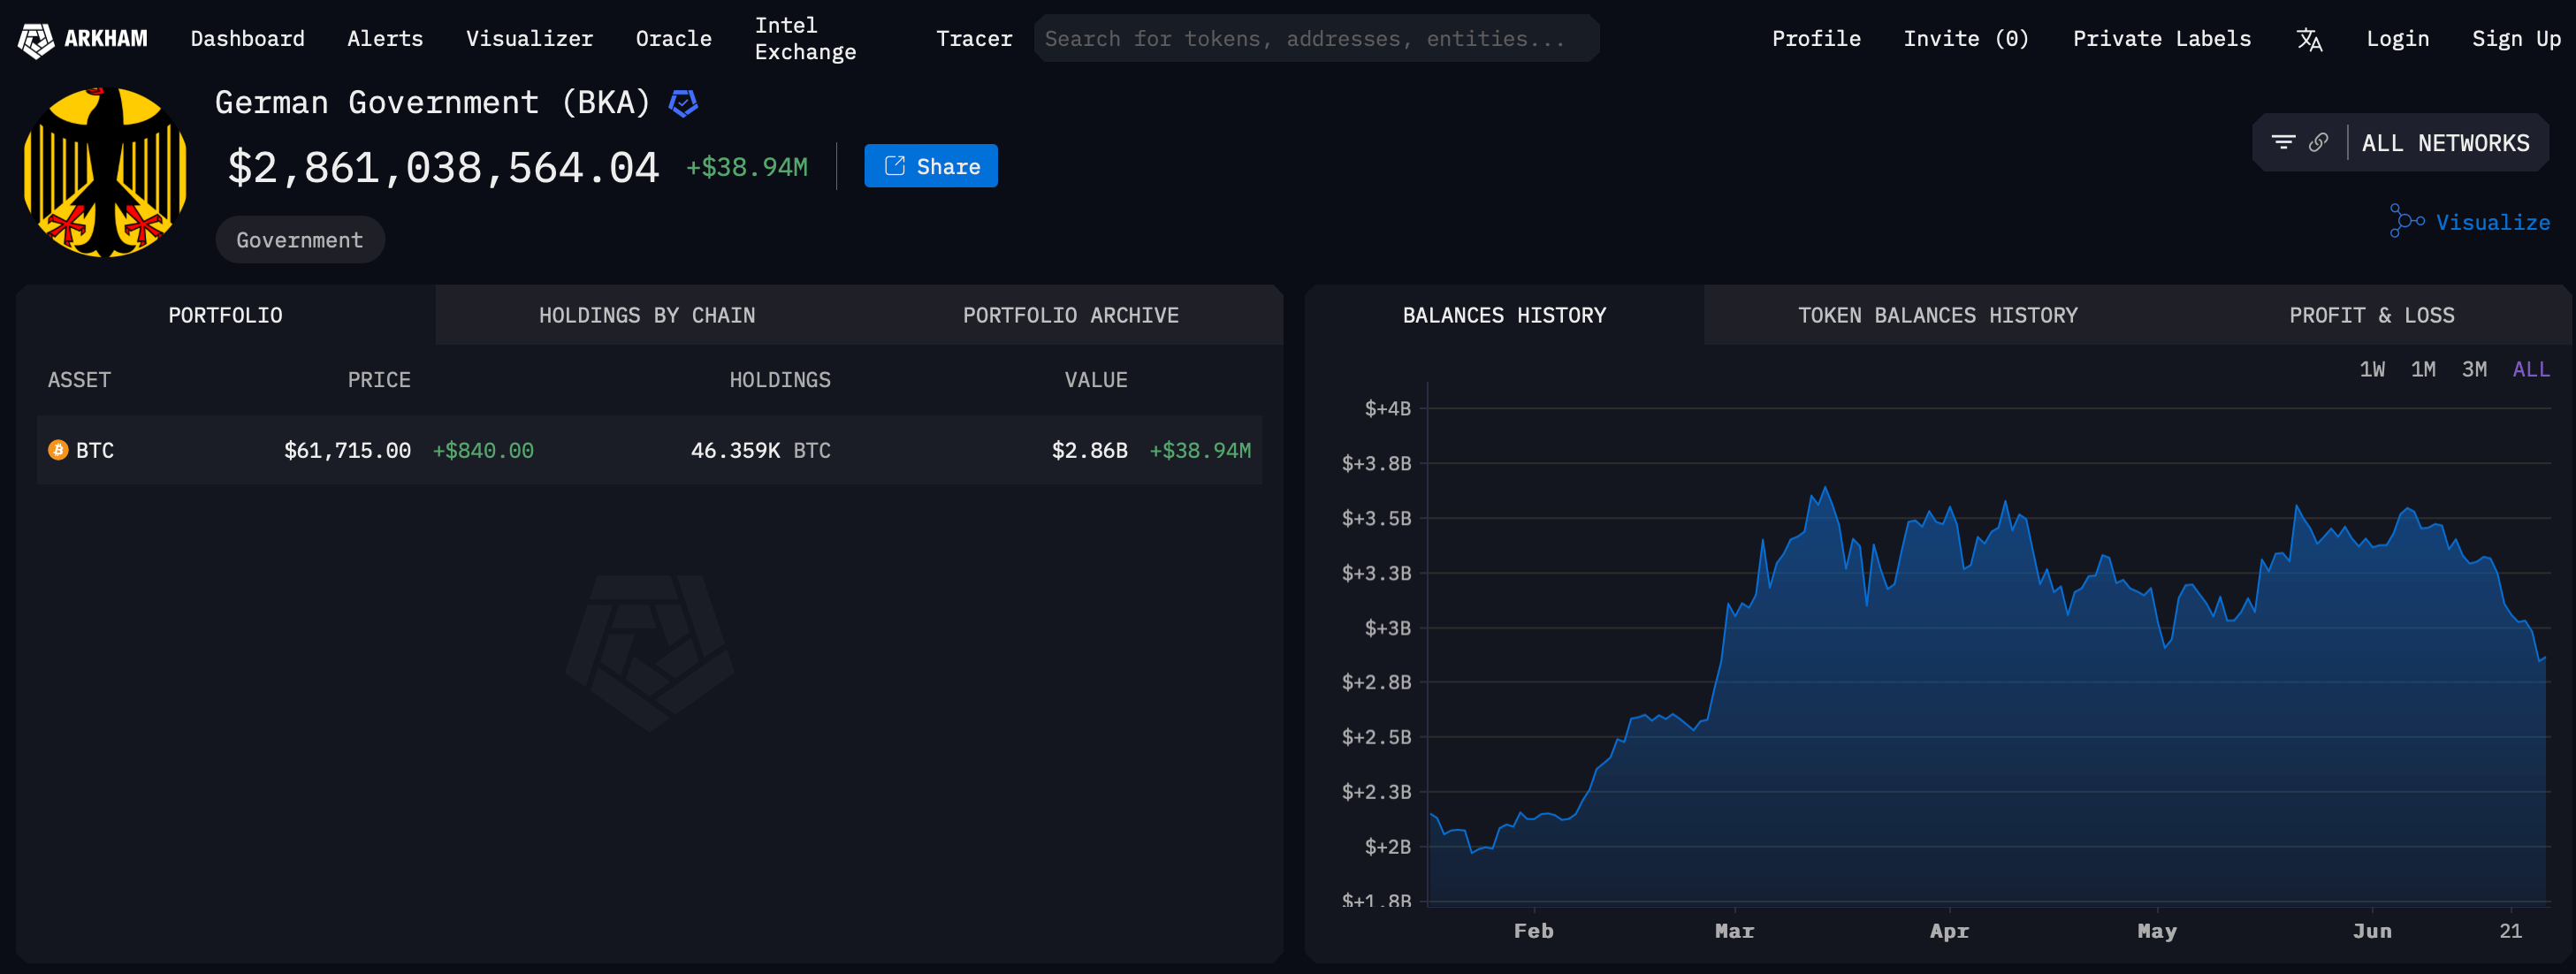Go to Visualizer

tap(529, 39)
